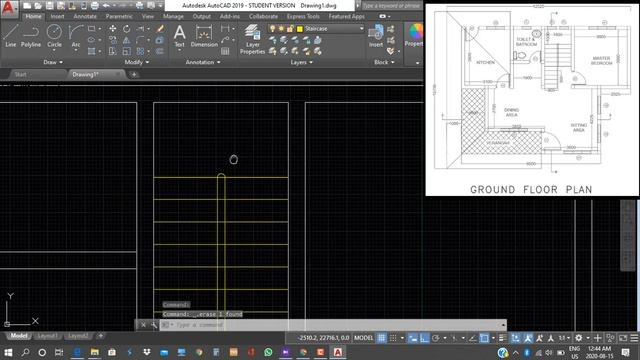Switch to the Insert ribbon tab
640x360 pixels.
pyautogui.click(x=57, y=16)
